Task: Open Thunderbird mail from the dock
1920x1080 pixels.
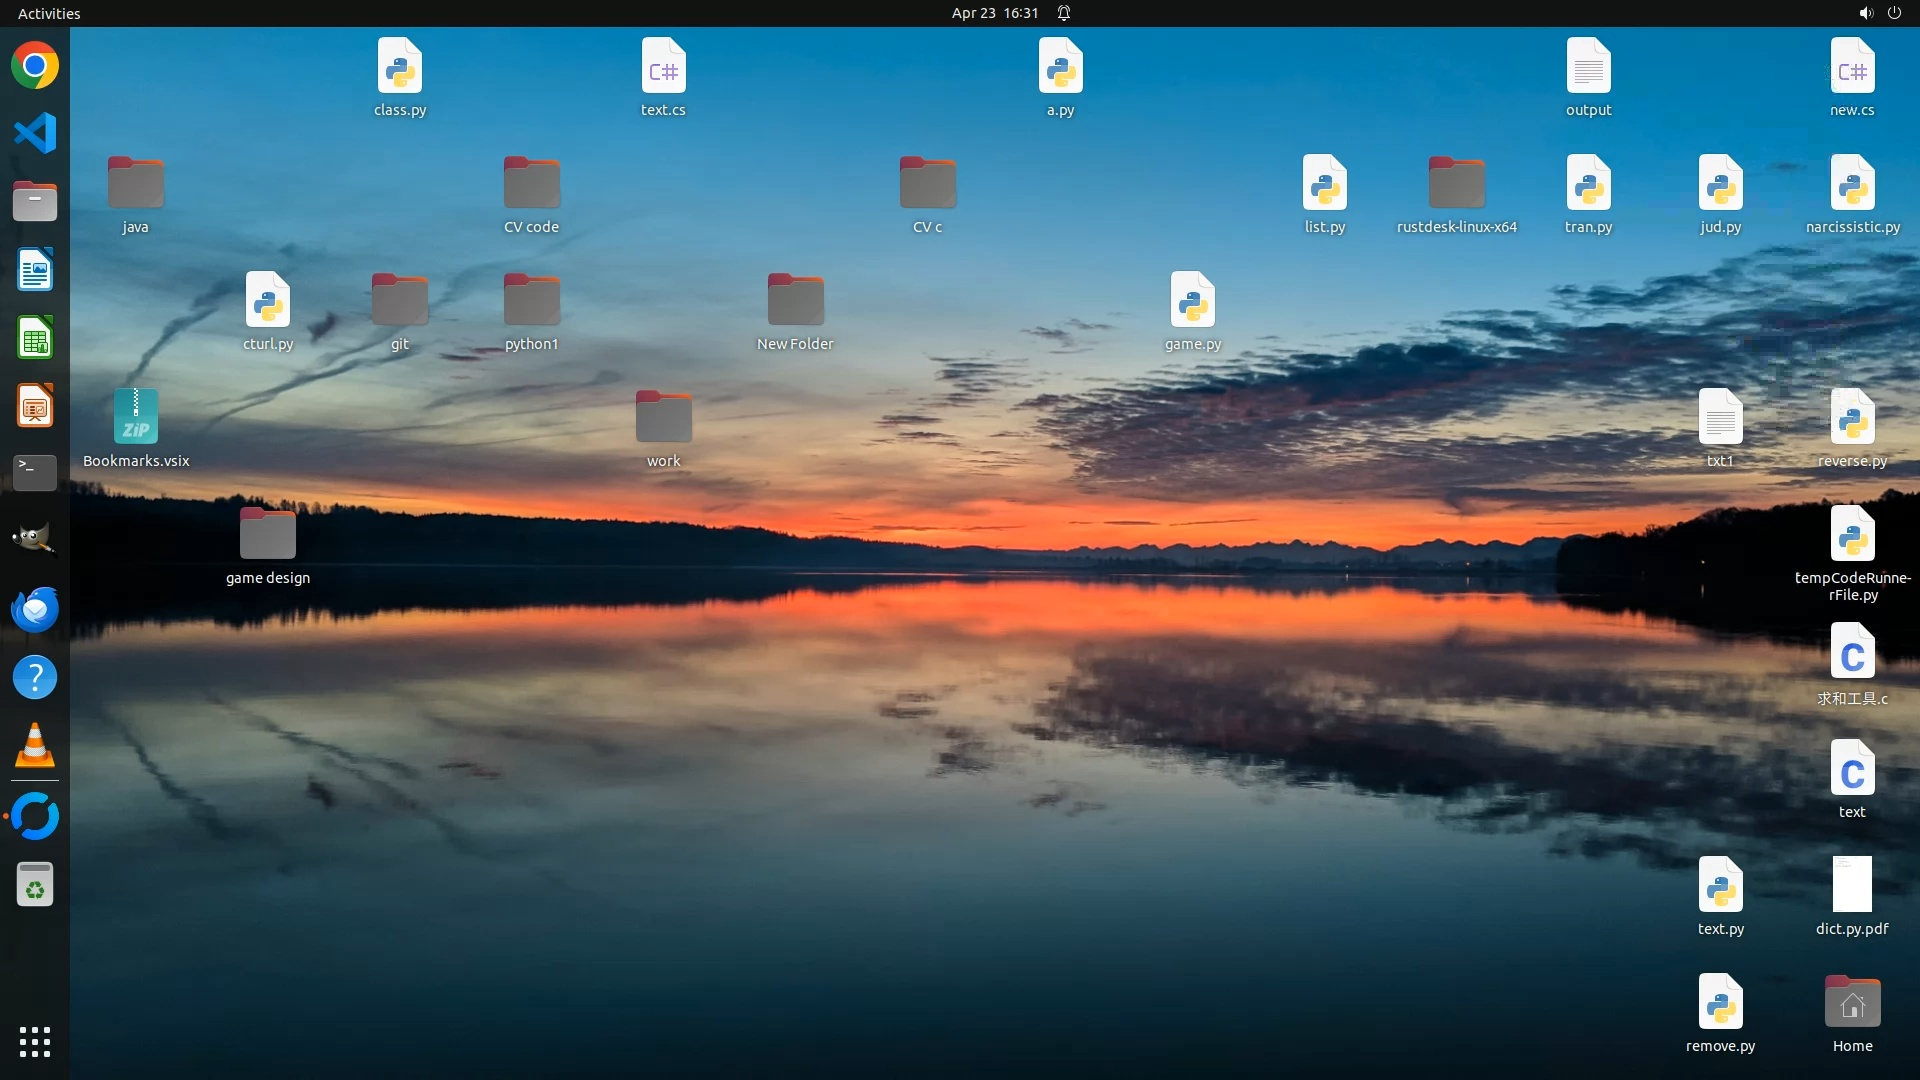Action: tap(35, 609)
